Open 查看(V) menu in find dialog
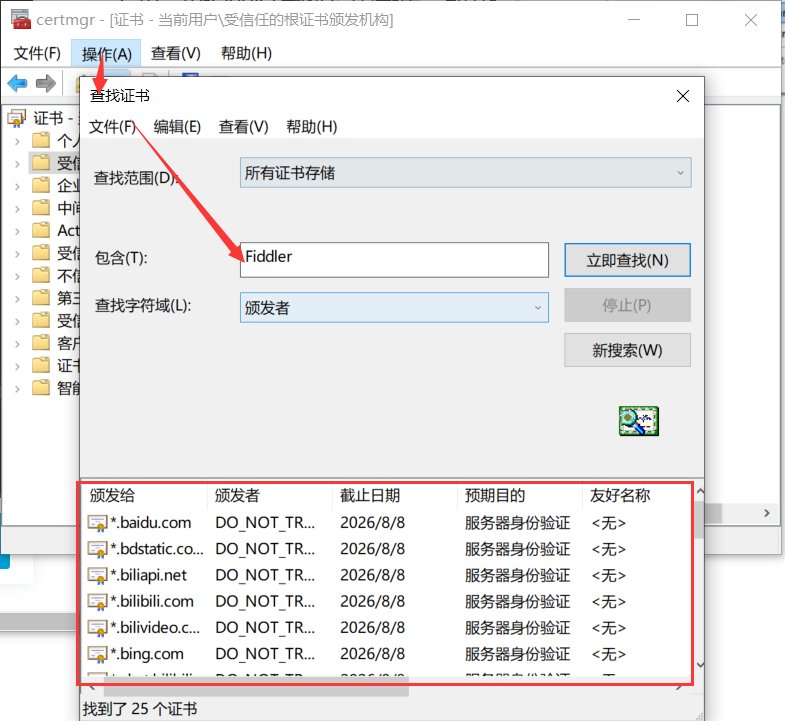The height and width of the screenshot is (721, 785). pos(244,127)
